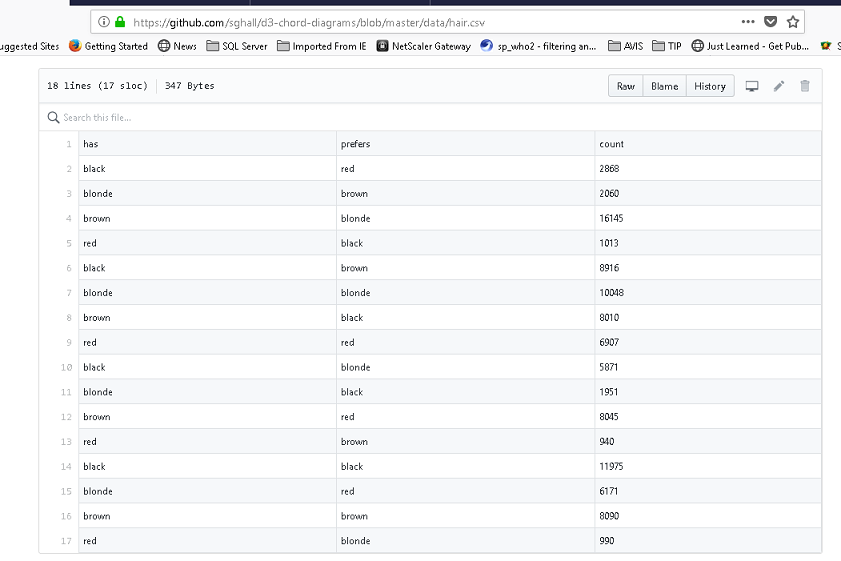
Task: Open the Getting Started Firefox bookmark
Action: point(109,46)
